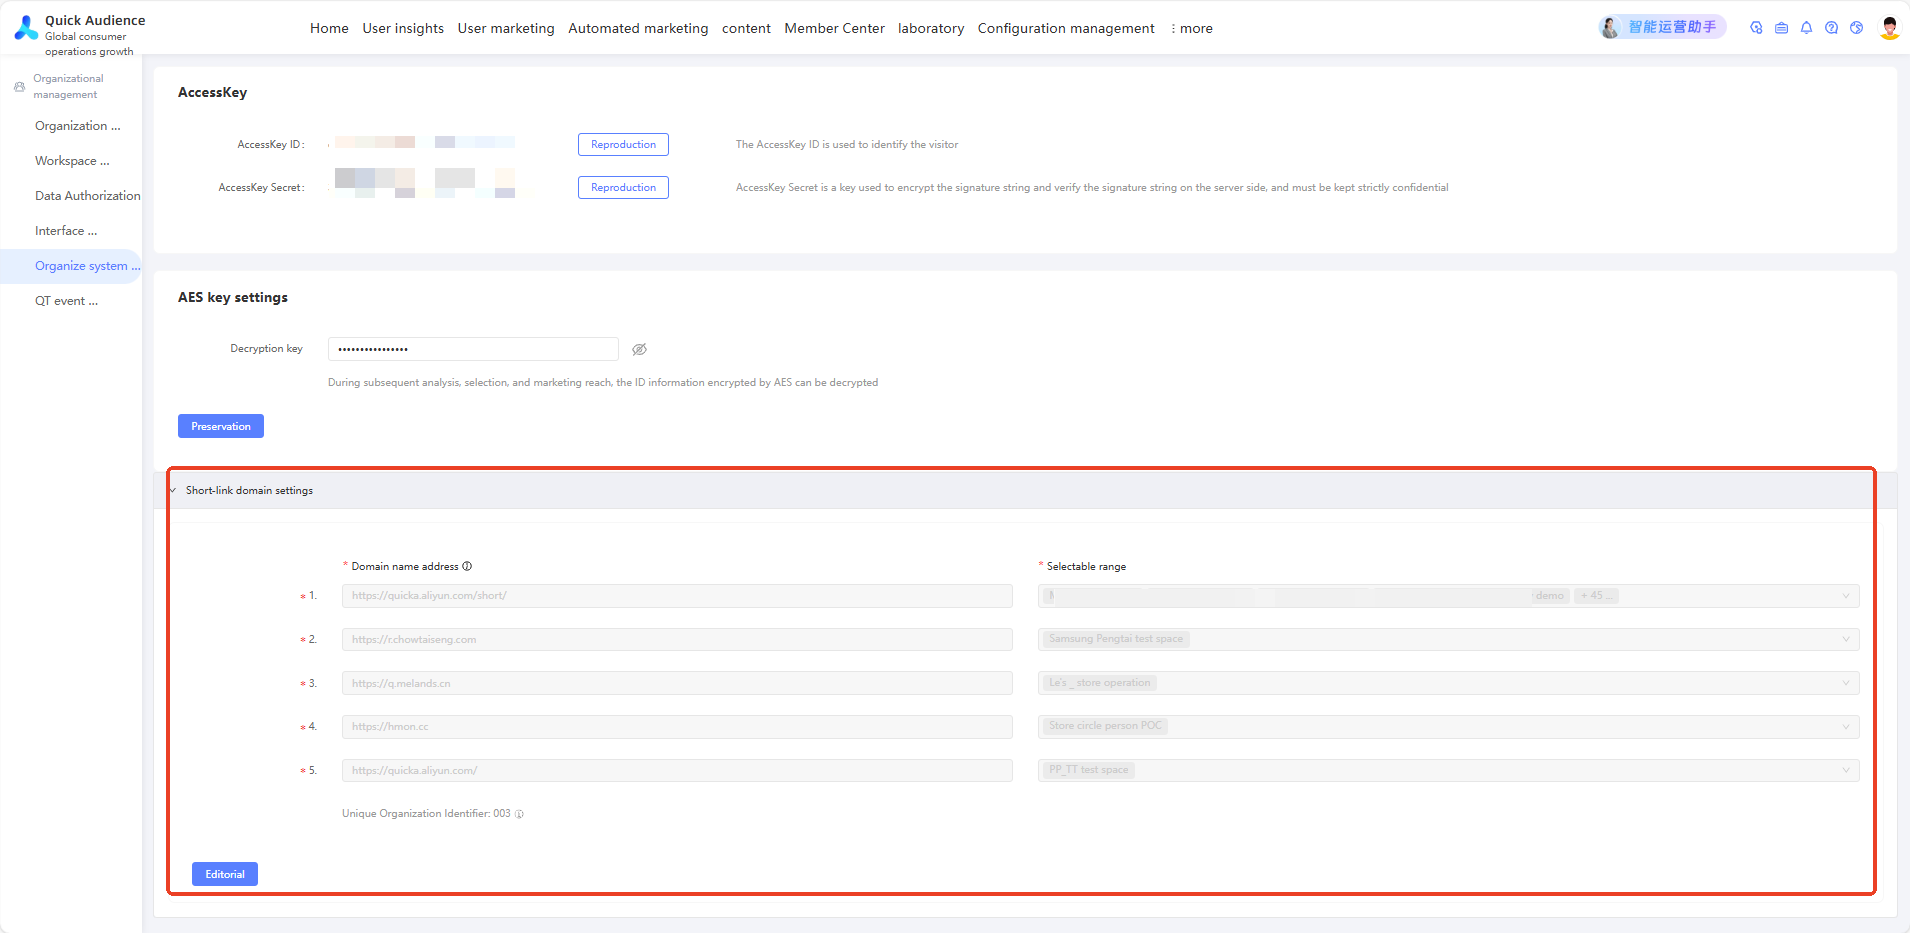Click info icon beside Domain name address
Viewport: 1910px width, 933px height.
click(x=467, y=566)
